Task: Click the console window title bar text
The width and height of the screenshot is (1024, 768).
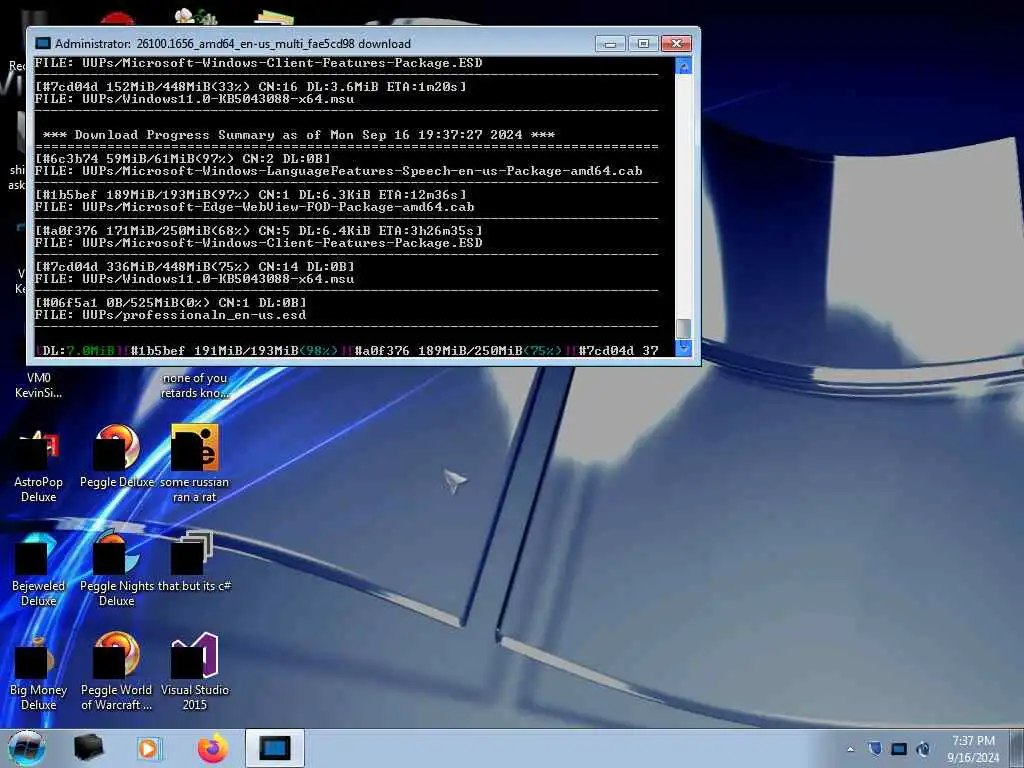Action: tap(232, 44)
